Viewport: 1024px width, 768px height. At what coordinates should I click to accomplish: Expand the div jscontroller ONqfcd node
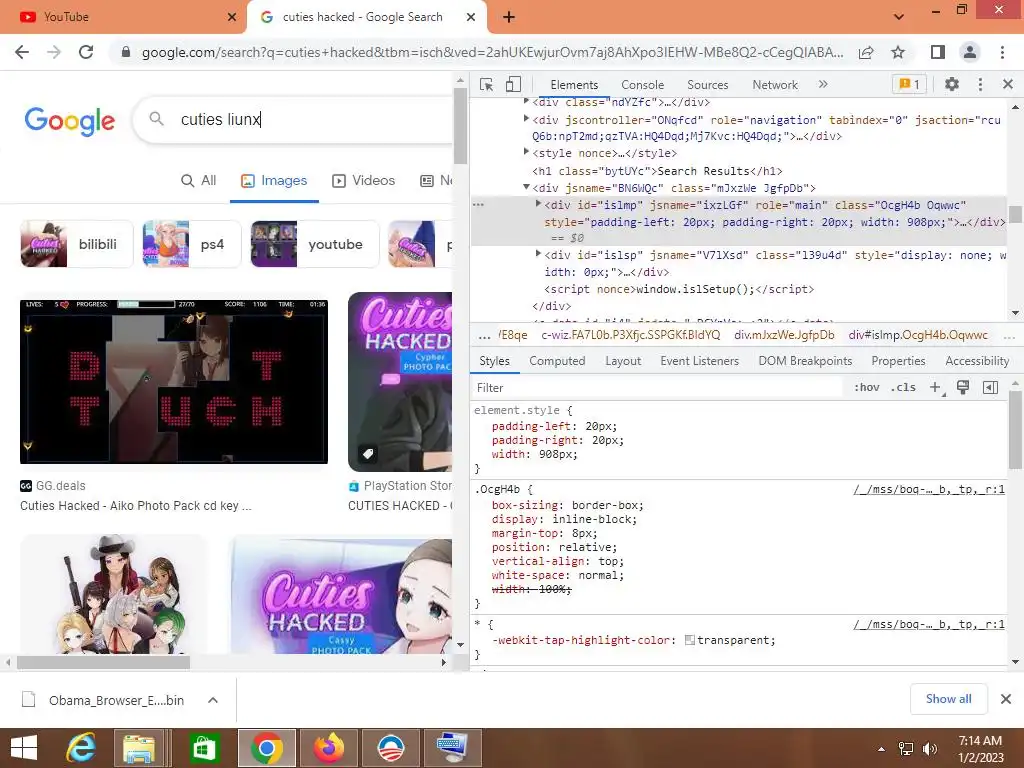tap(526, 119)
